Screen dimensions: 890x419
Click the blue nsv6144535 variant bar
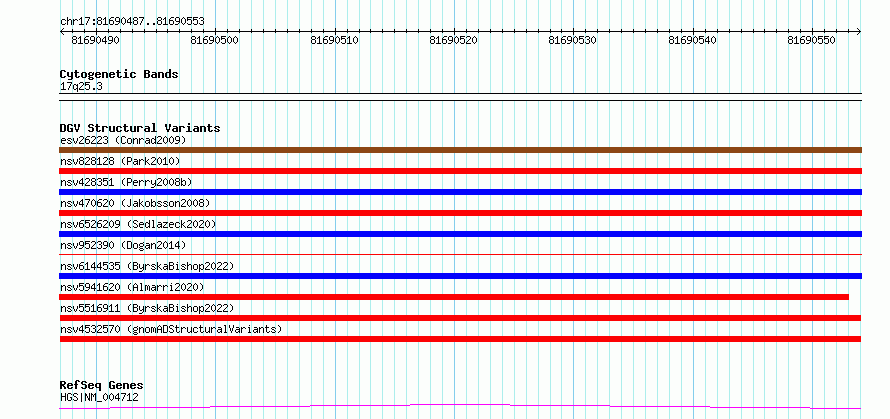pos(460,276)
